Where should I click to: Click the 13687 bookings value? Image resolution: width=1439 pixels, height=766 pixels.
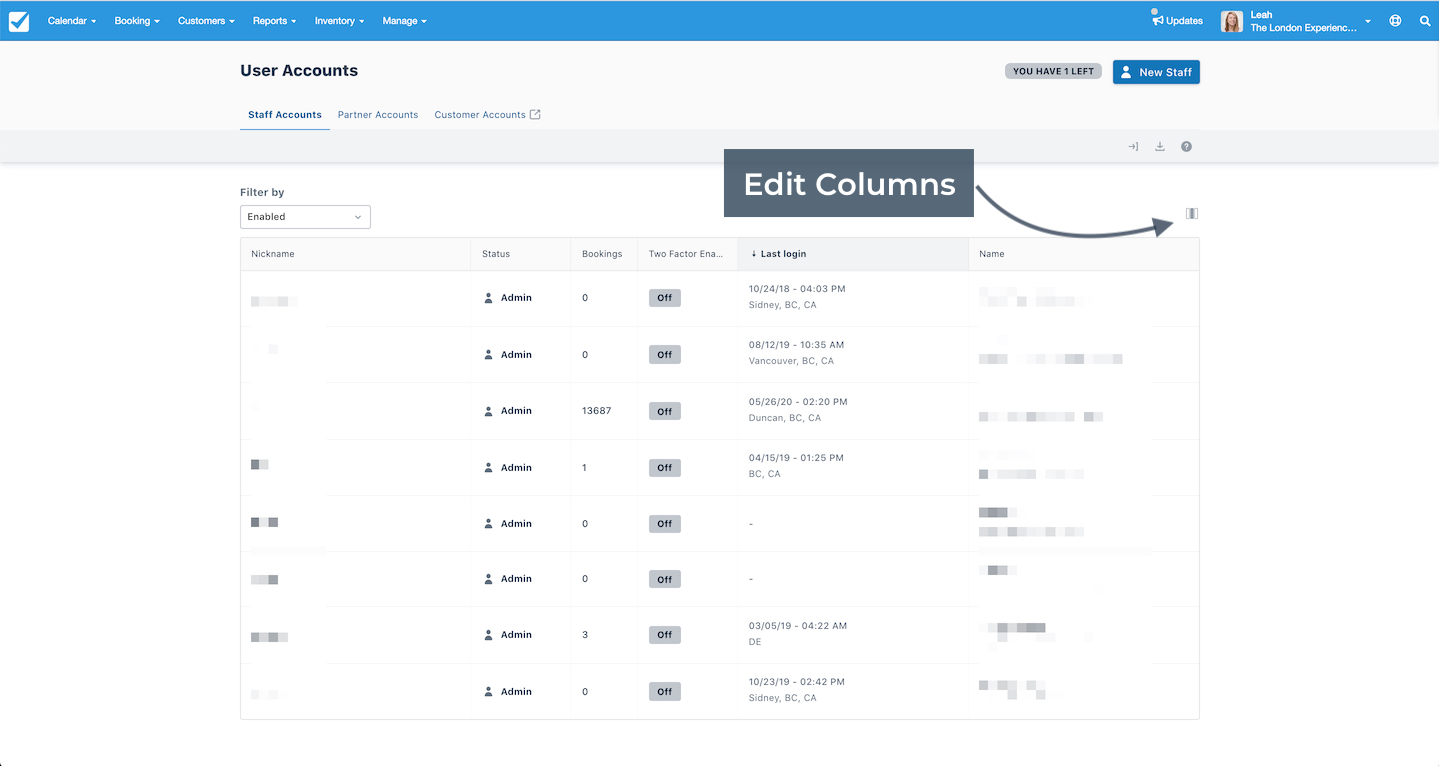[x=597, y=411]
